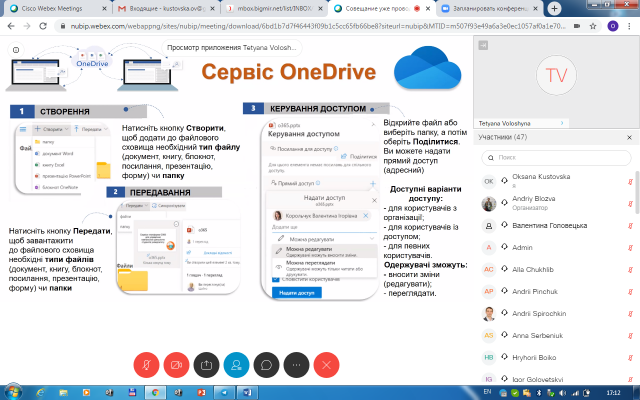Click Andriy Blozva muted mic icon
Viewport: 640px width, 400px height.
tap(630, 204)
